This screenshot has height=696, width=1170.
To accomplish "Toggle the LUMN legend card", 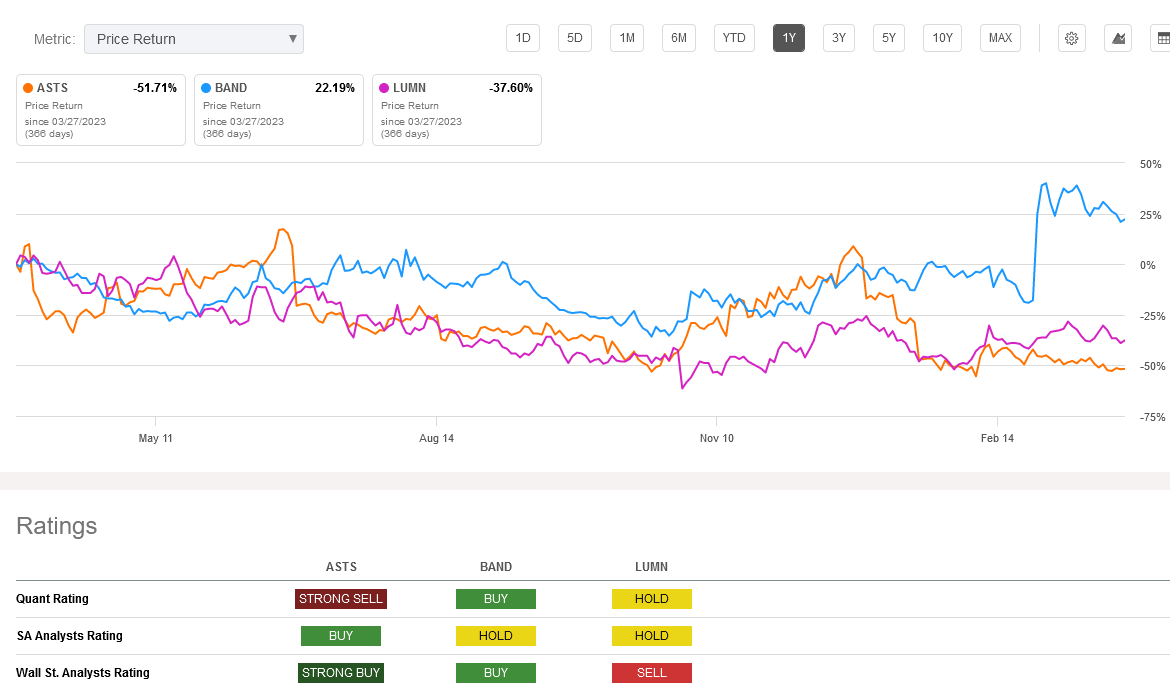I will [457, 110].
